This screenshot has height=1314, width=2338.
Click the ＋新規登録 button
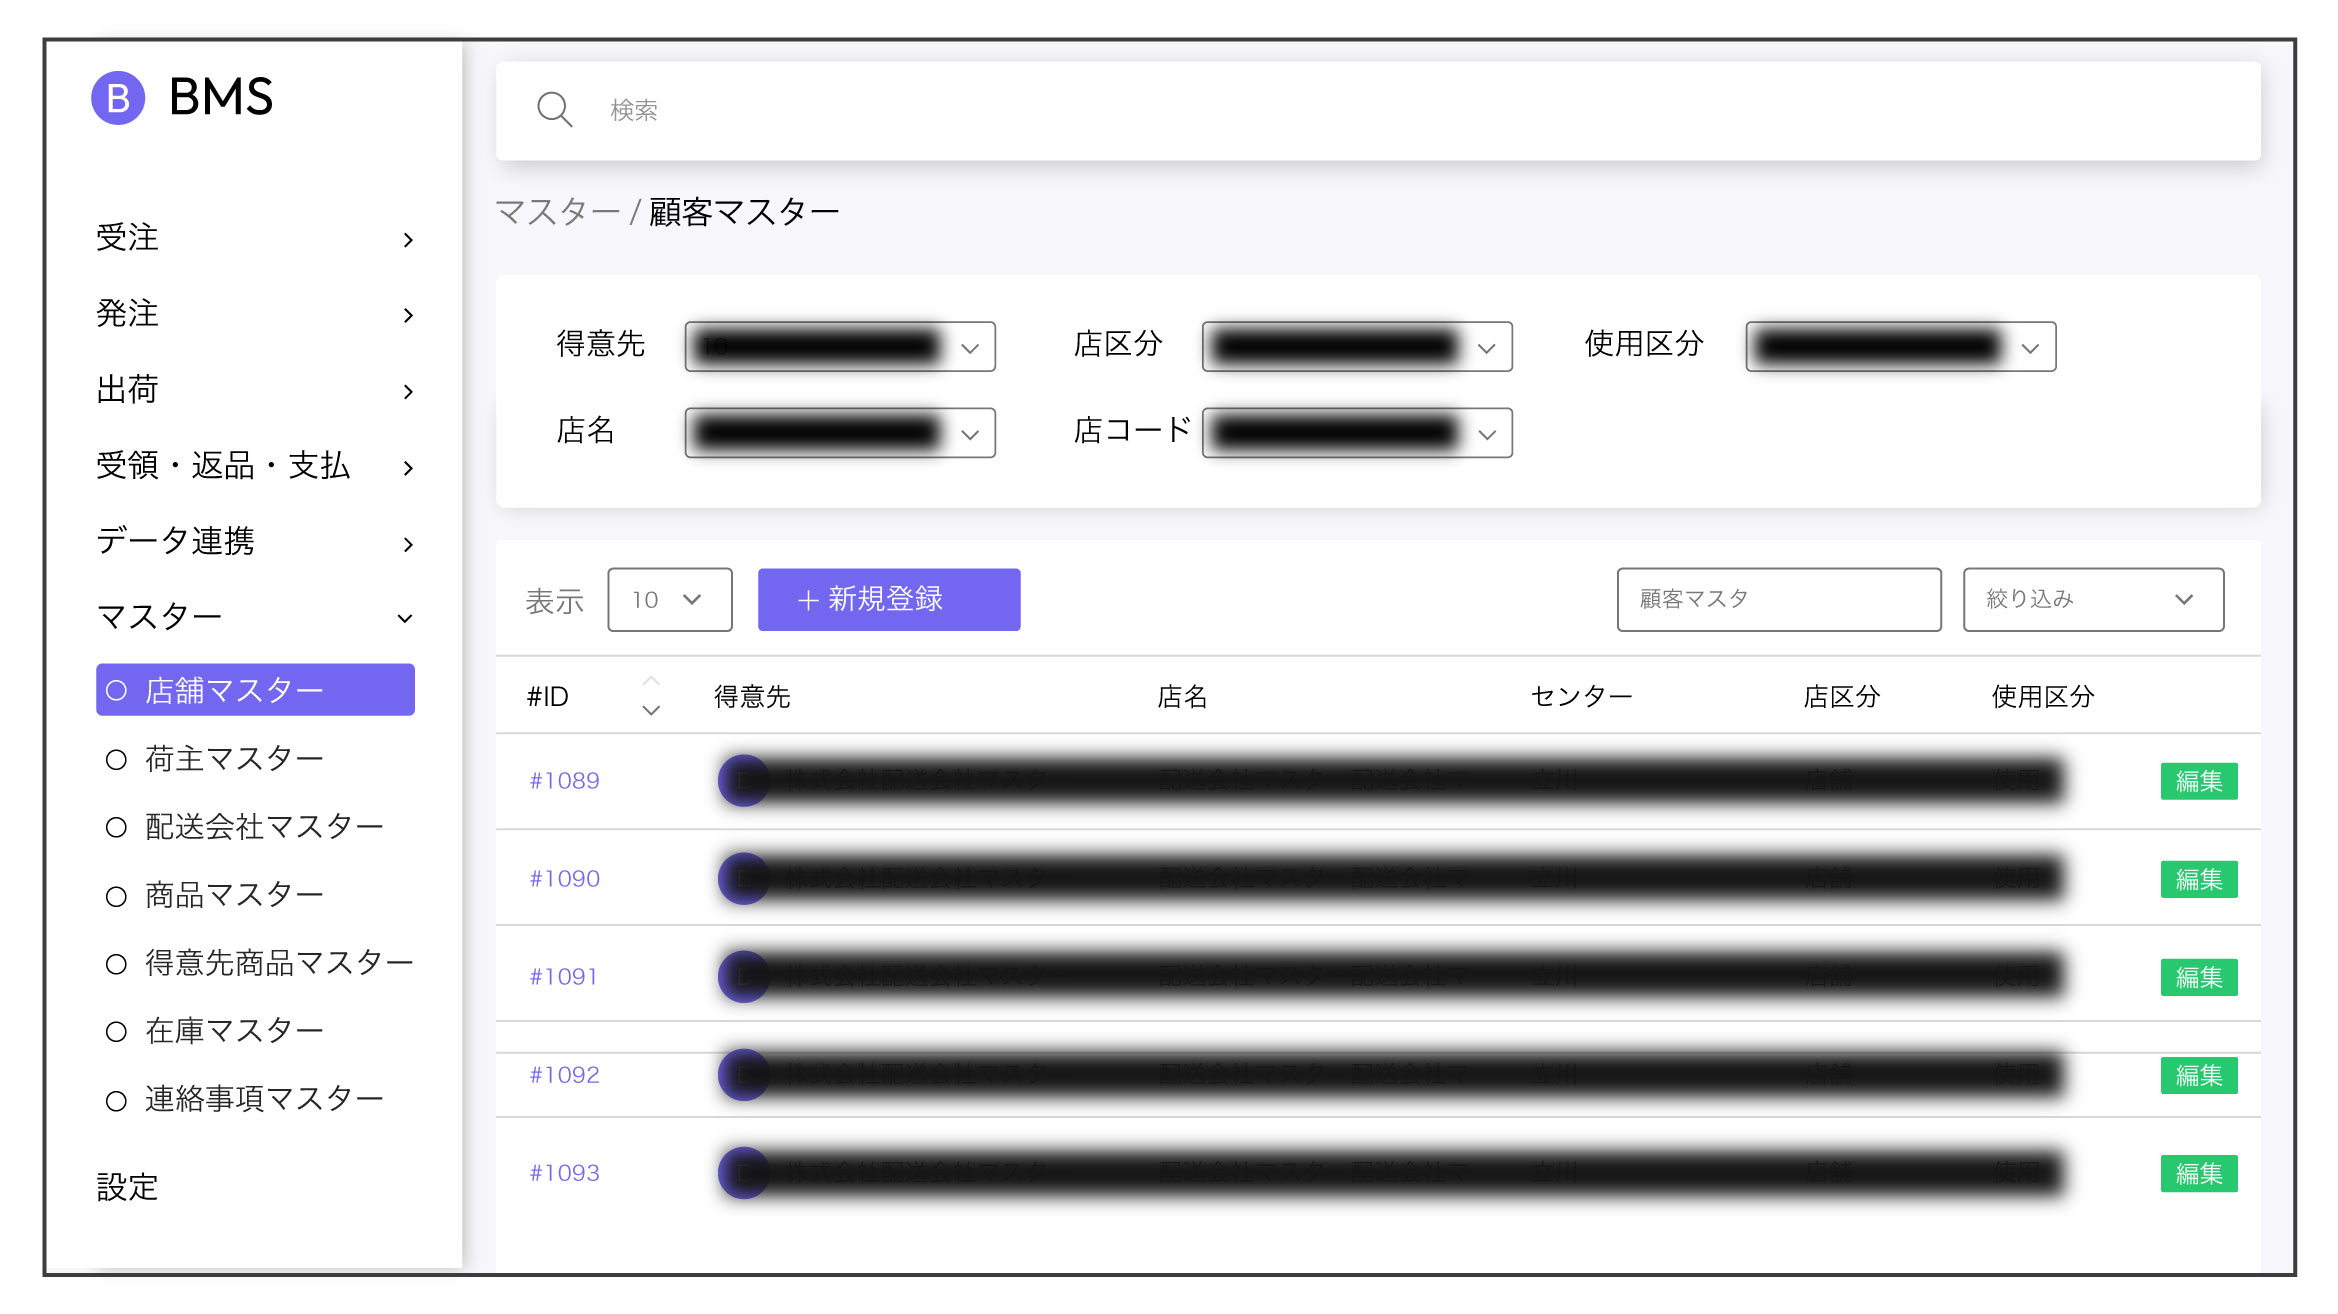888,599
